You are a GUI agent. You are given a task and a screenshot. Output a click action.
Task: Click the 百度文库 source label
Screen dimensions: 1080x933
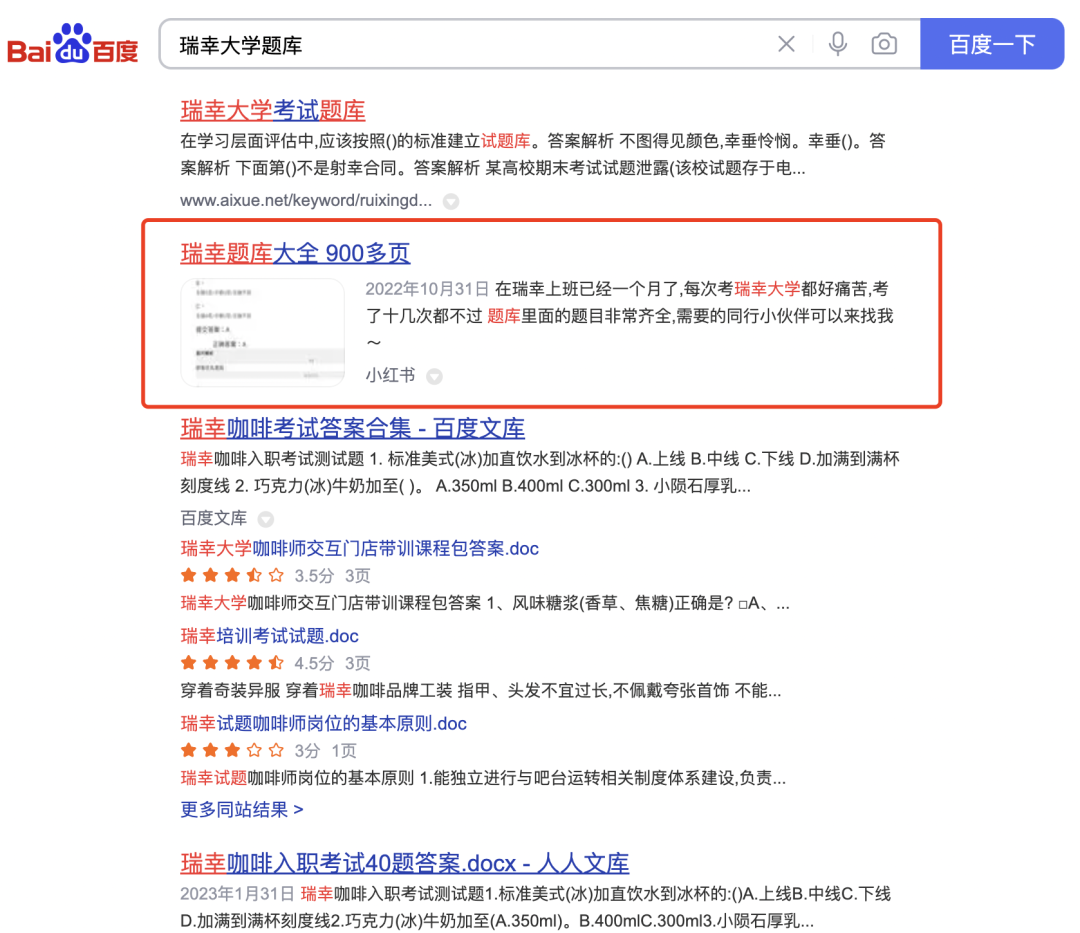click(x=214, y=518)
